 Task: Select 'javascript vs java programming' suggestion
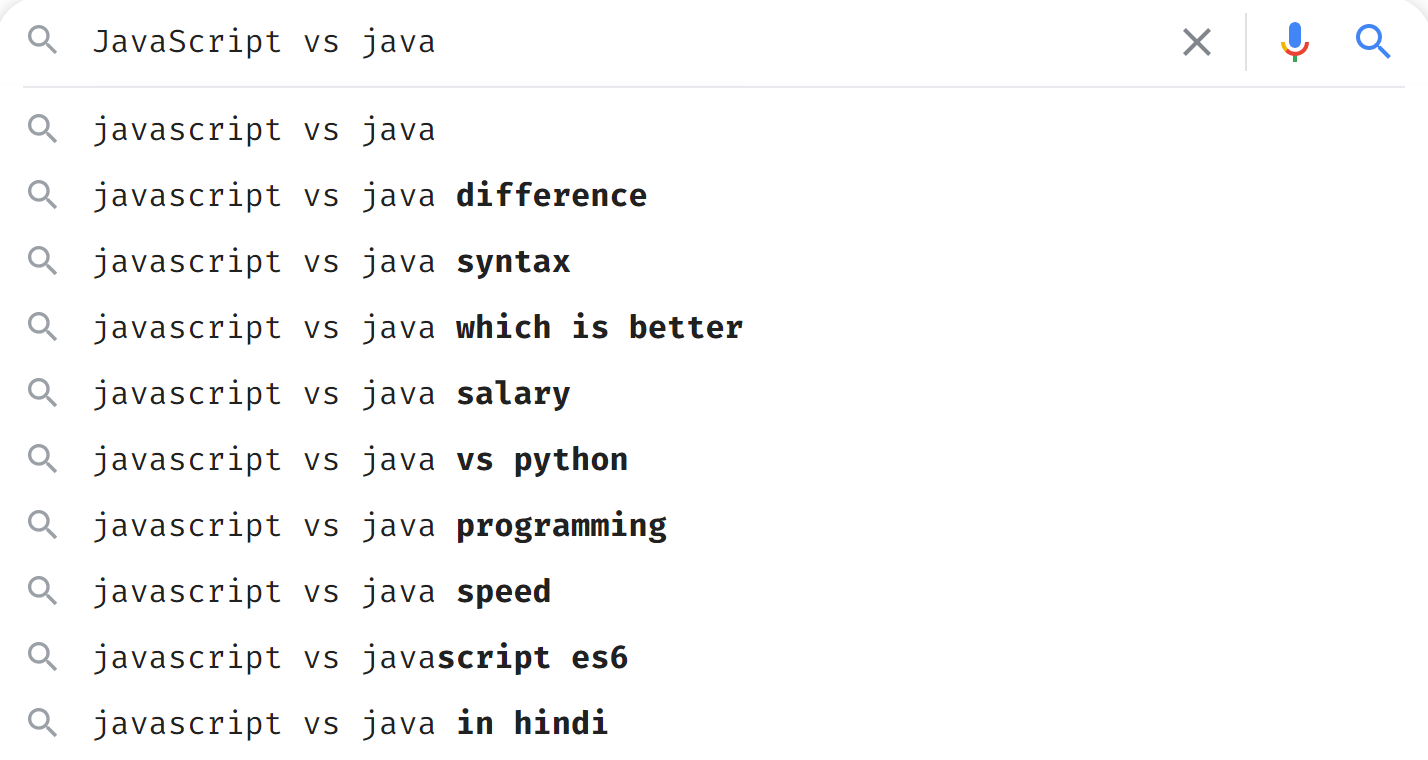714,525
